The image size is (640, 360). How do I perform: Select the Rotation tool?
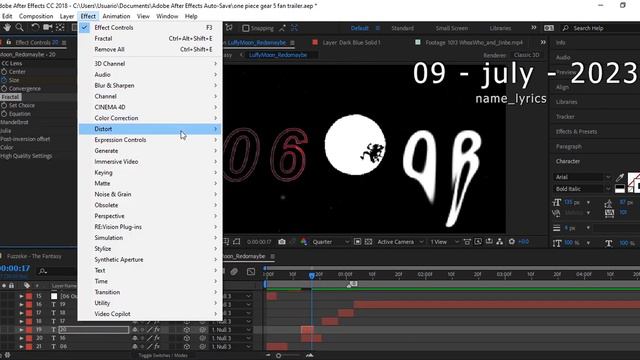coord(35,28)
